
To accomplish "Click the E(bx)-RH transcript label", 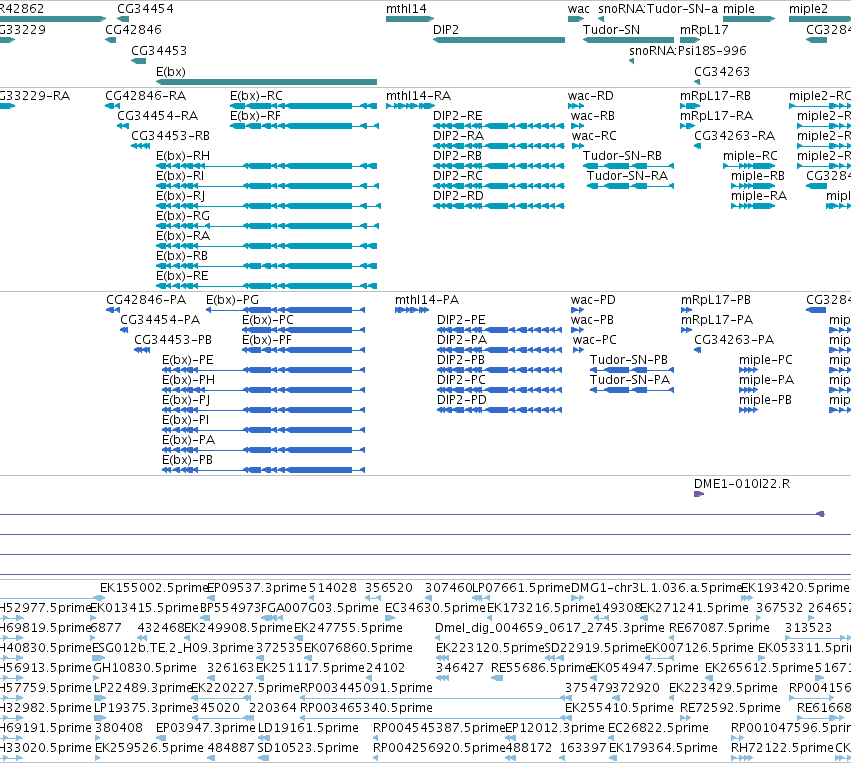I will (183, 156).
